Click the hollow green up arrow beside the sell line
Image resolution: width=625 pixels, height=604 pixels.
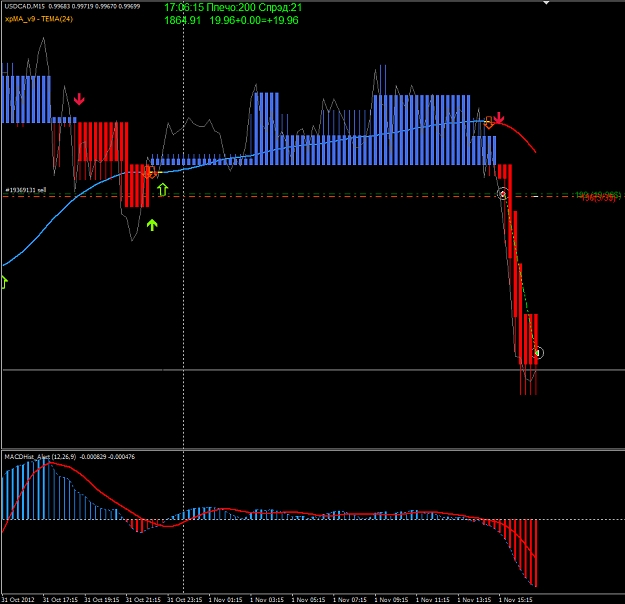click(162, 190)
